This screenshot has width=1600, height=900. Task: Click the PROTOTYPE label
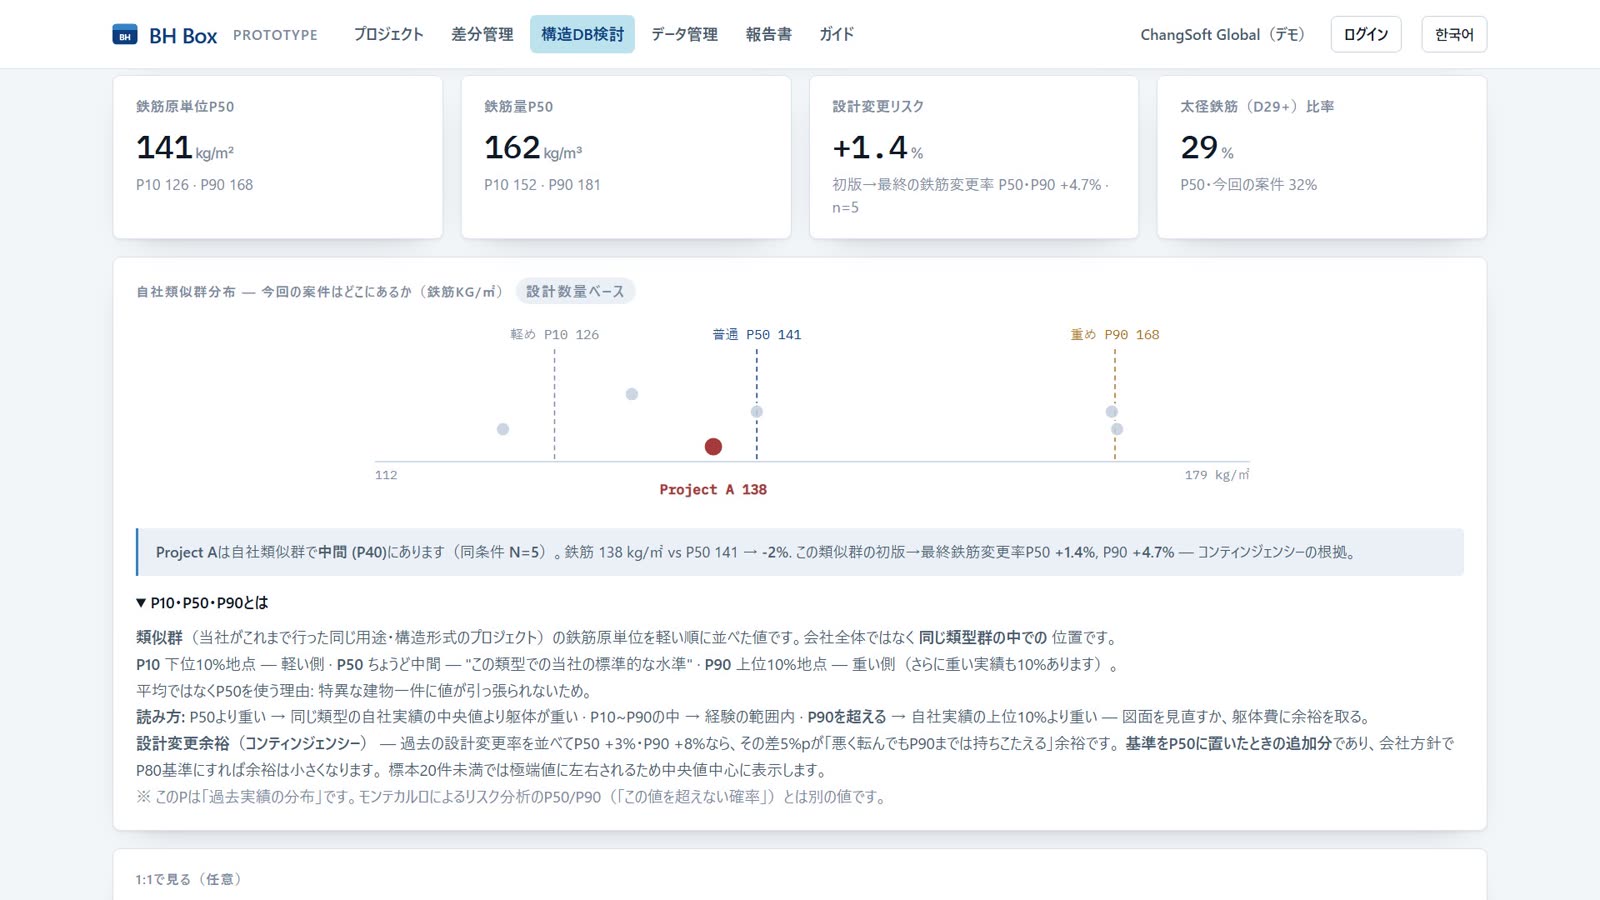275,35
